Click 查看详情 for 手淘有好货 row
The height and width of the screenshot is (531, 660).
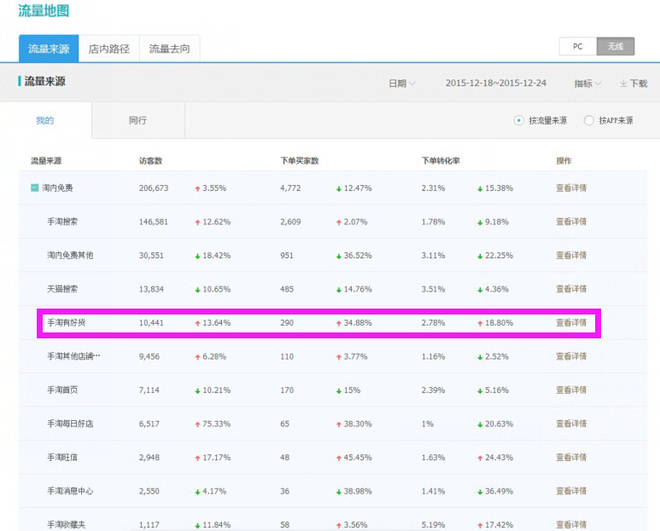coord(571,323)
